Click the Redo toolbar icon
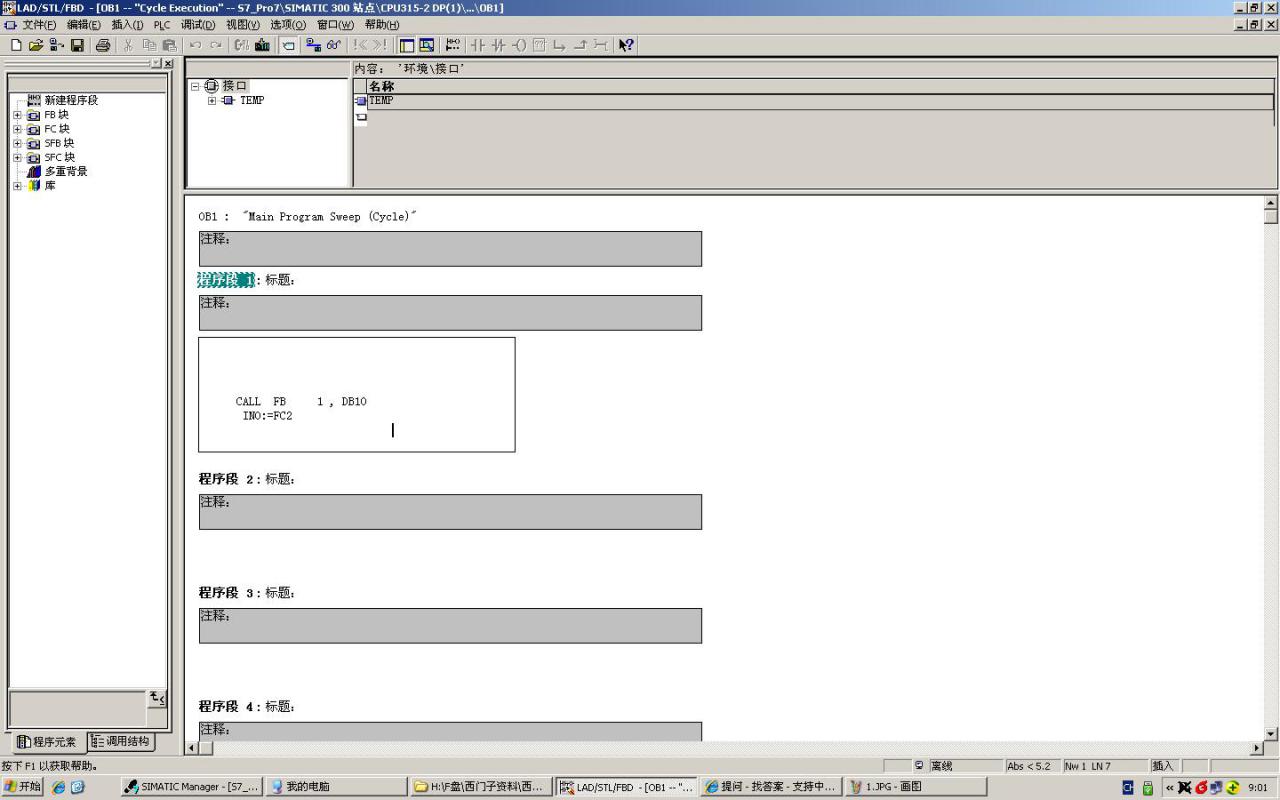This screenshot has width=1280, height=800. coord(215,45)
